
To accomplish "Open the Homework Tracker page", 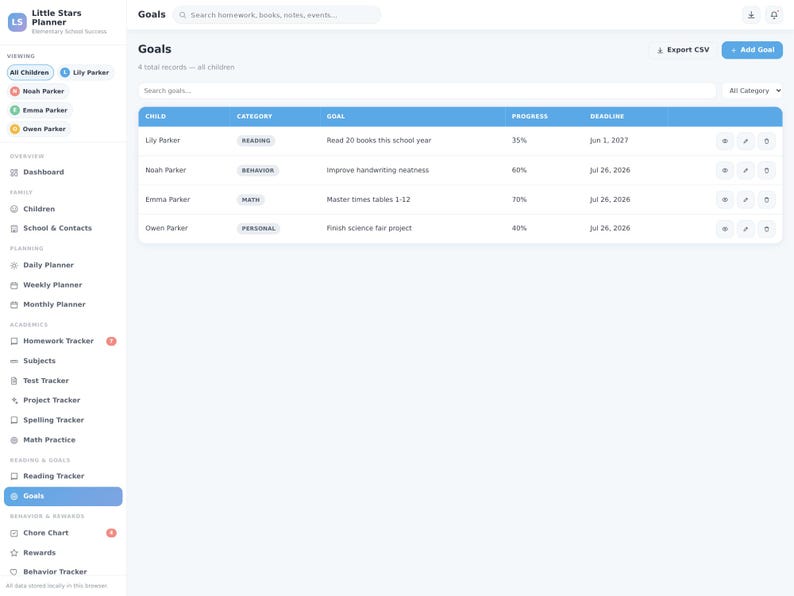I will [63, 341].
